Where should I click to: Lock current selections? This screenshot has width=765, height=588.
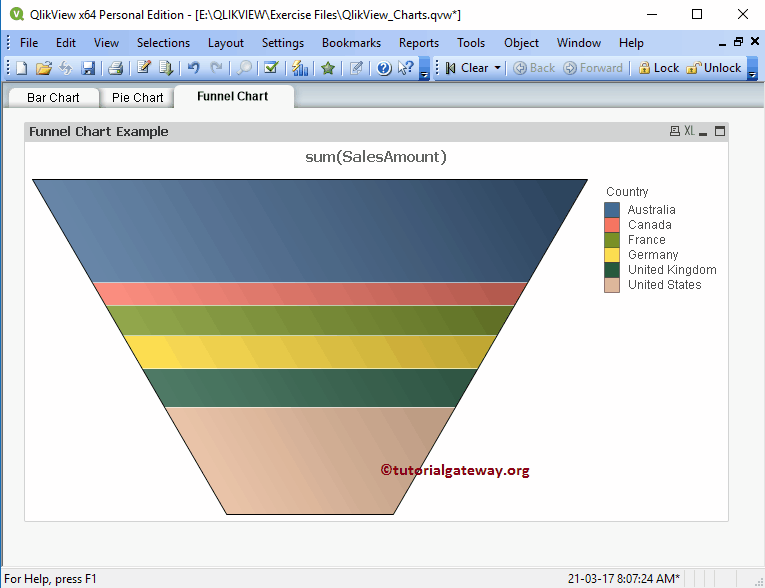659,68
